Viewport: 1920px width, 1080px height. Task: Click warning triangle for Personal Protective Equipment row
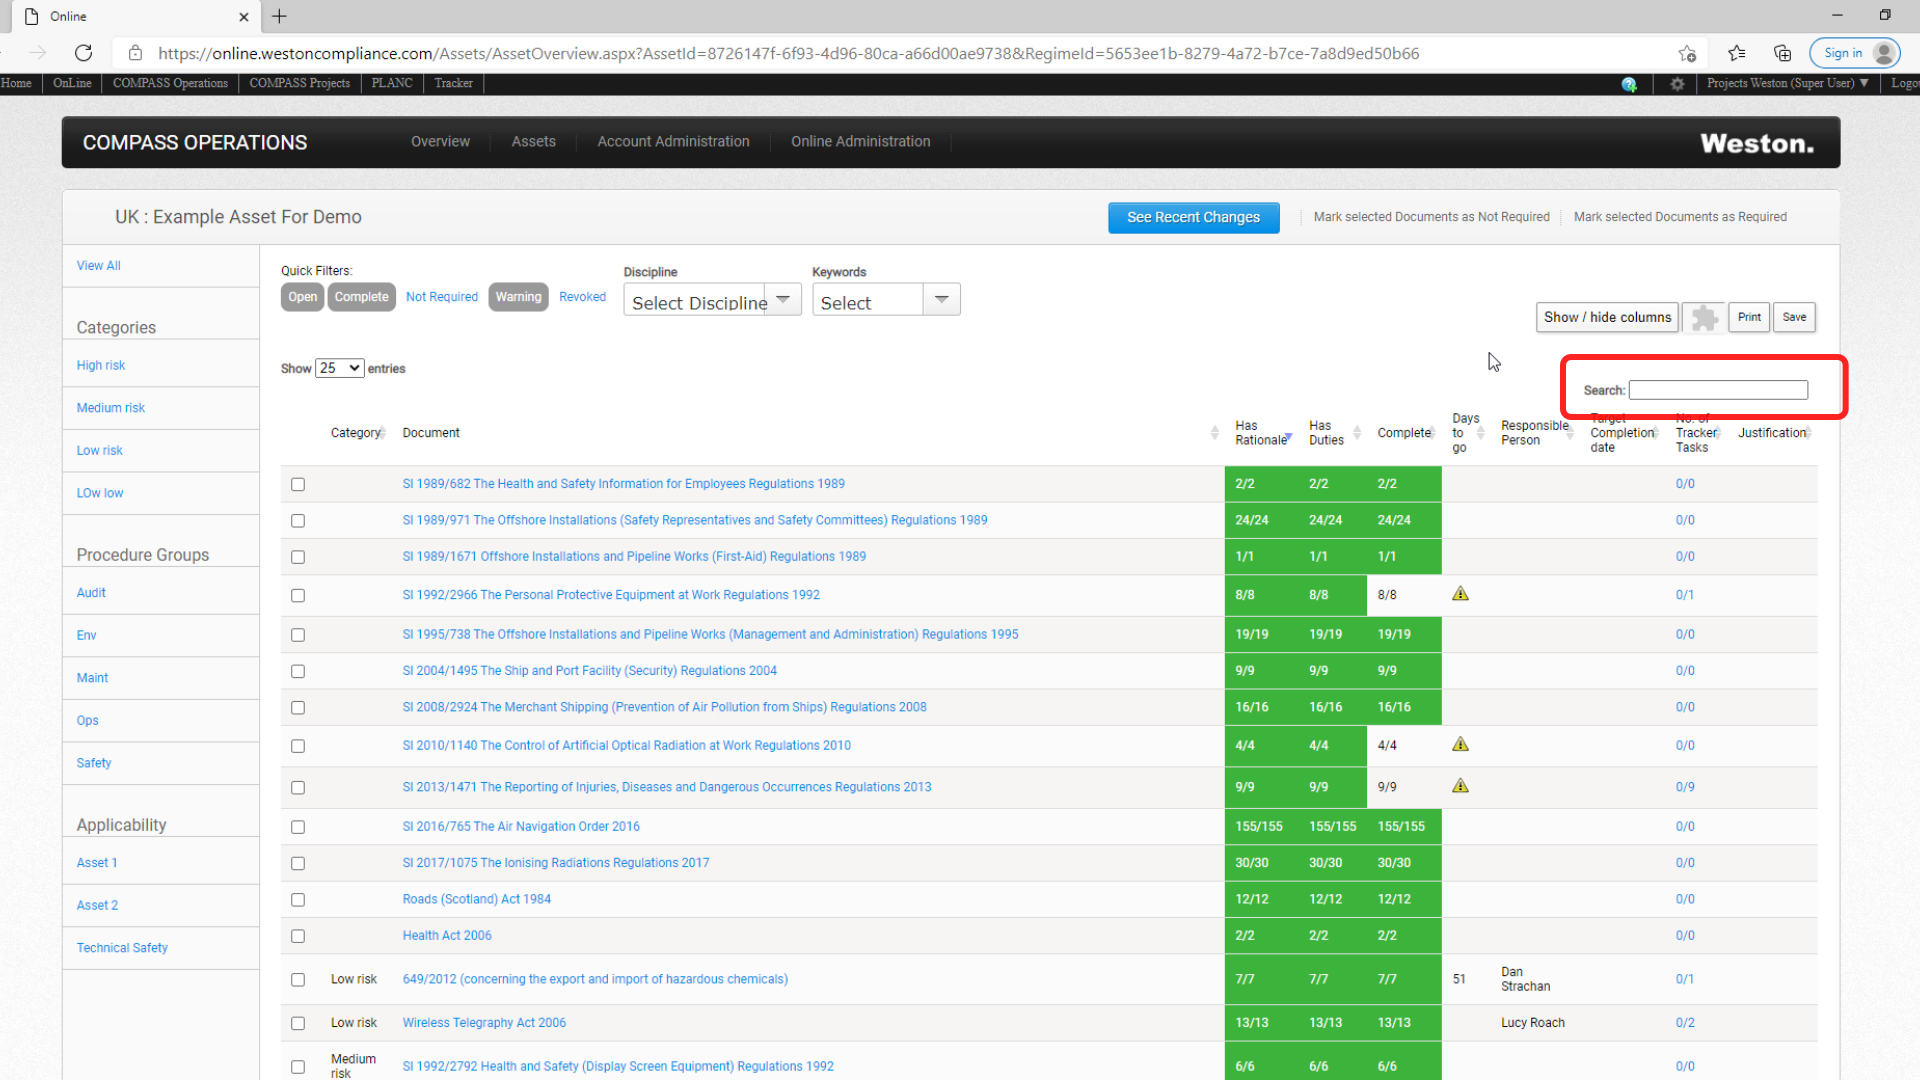coord(1460,594)
